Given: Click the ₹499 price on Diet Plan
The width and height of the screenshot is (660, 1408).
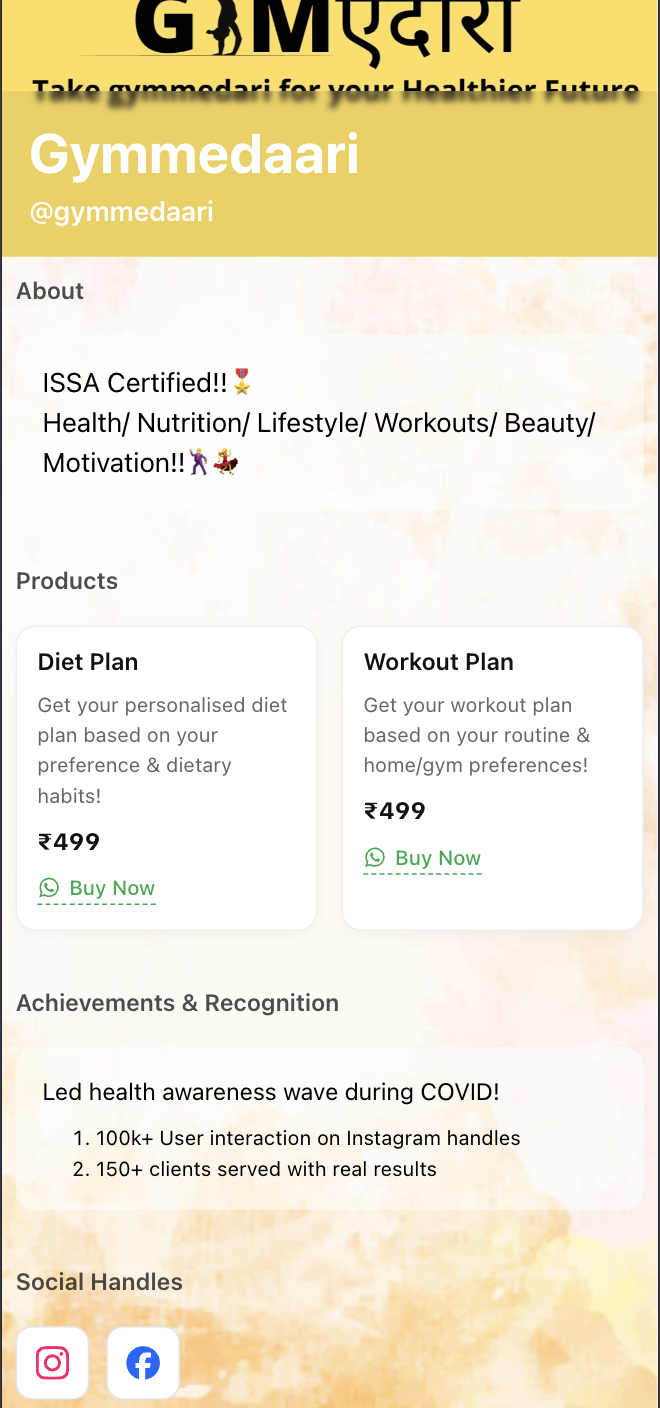Looking at the screenshot, I should point(69,841).
